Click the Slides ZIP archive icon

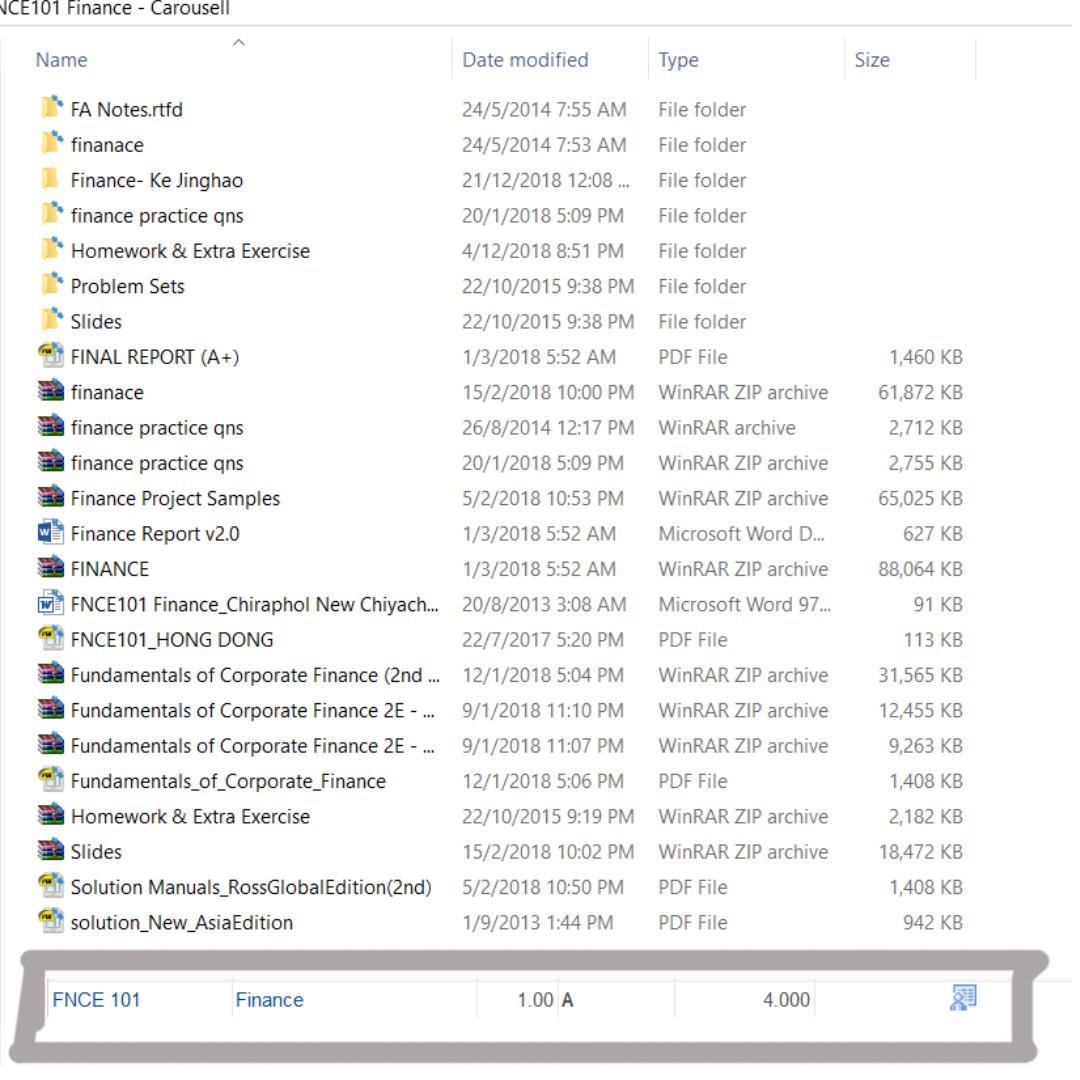click(50, 852)
